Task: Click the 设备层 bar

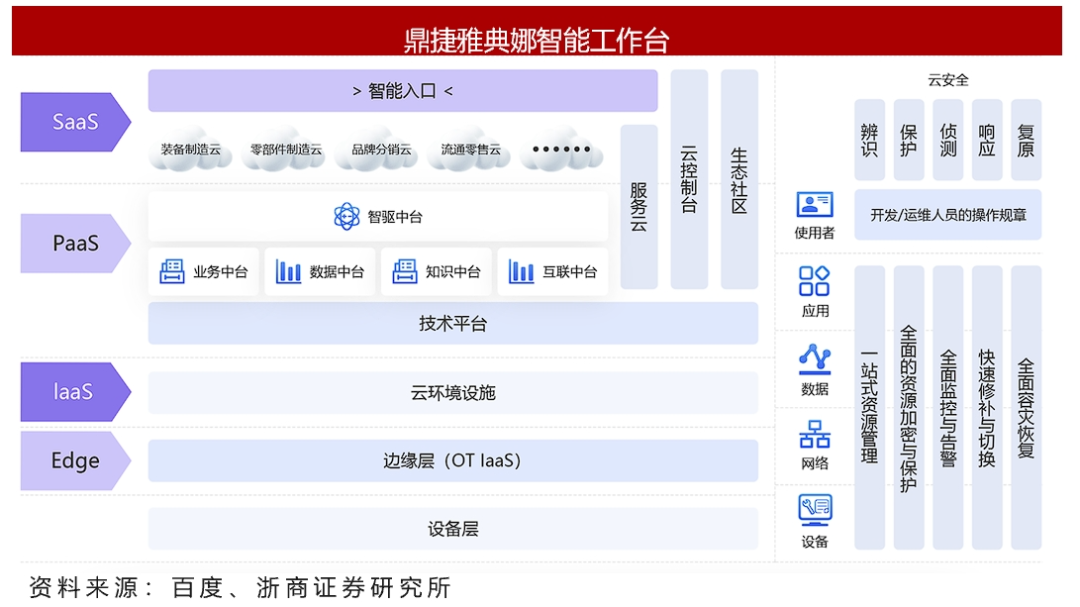Action: point(453,528)
